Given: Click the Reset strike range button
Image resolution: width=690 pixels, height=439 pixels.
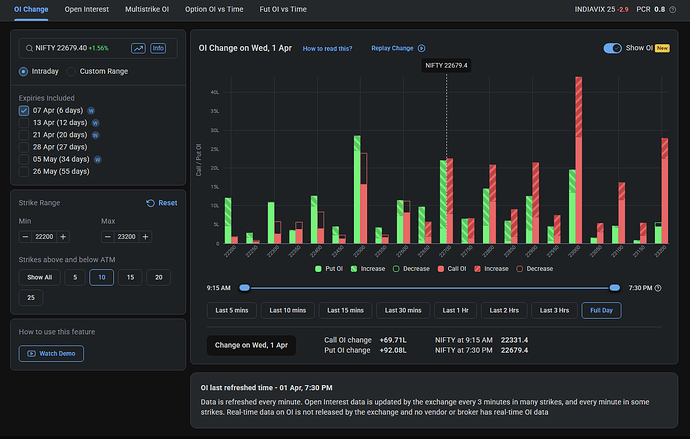Looking at the screenshot, I should [x=162, y=203].
